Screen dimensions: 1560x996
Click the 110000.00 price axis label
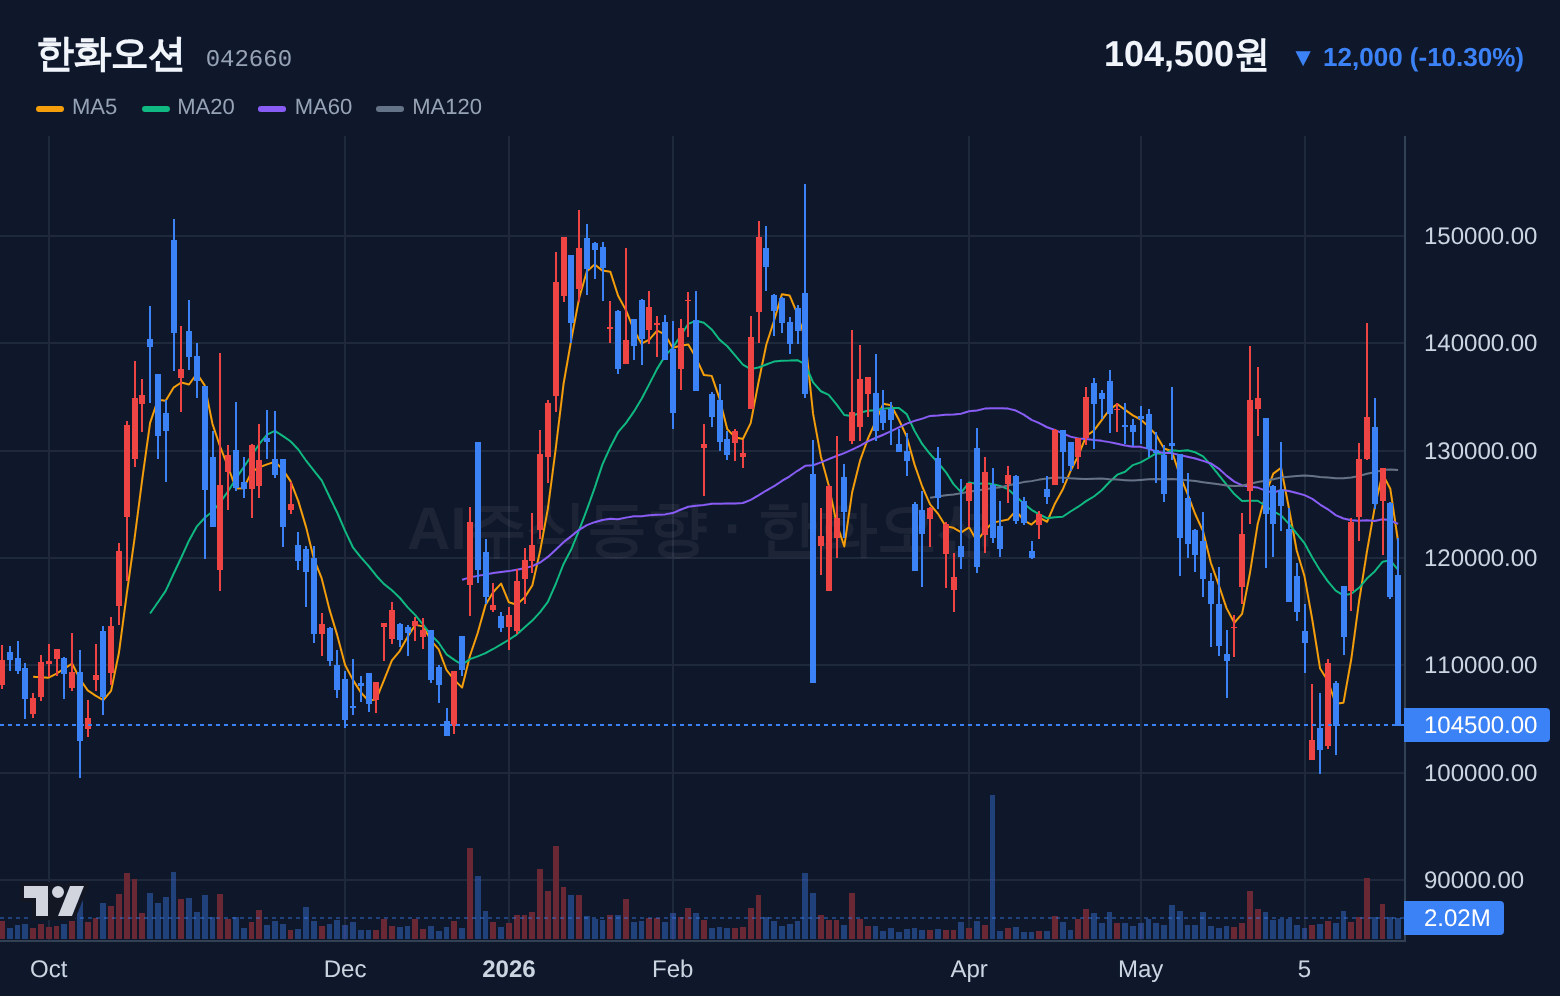point(1480,665)
